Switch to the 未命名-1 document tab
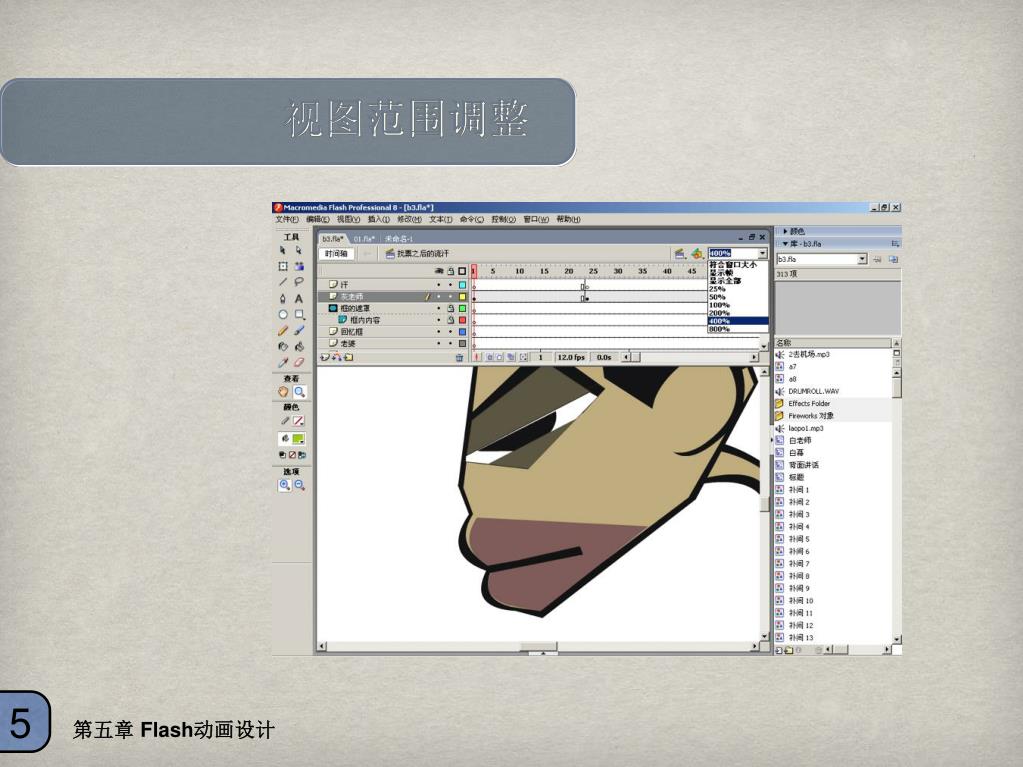Viewport: 1023px width, 767px height. coord(399,239)
